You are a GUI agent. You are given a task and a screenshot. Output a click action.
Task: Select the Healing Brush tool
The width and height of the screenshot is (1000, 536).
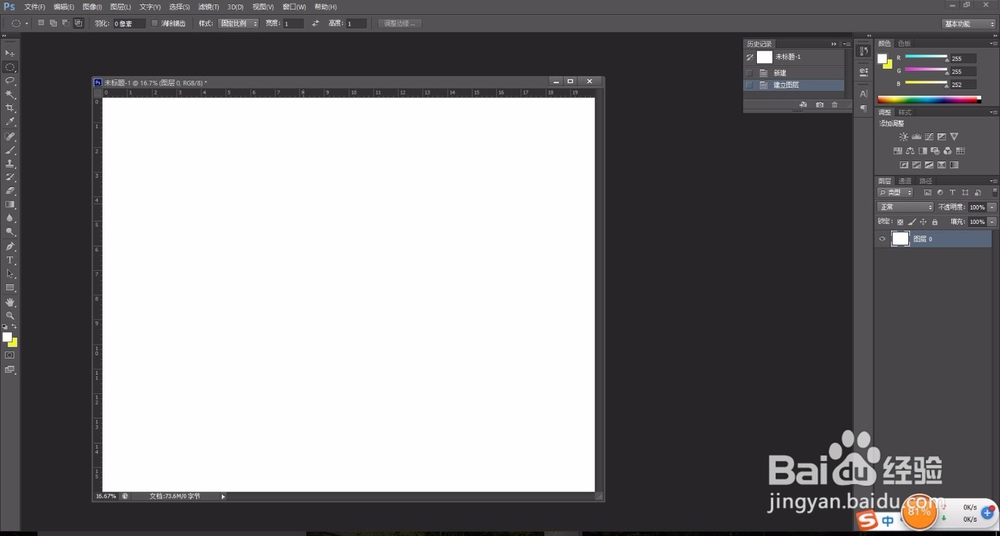click(x=10, y=137)
